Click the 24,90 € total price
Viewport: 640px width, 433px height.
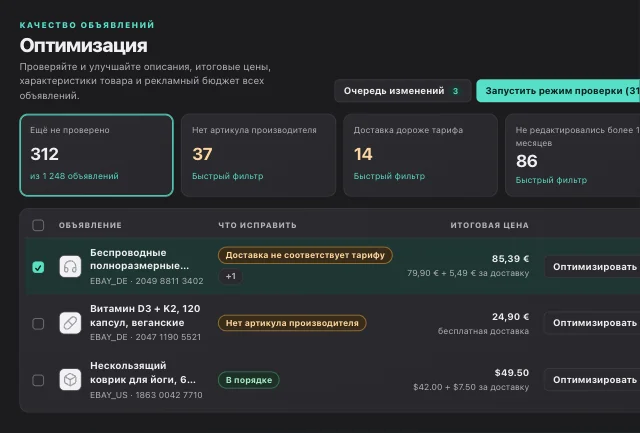point(510,317)
